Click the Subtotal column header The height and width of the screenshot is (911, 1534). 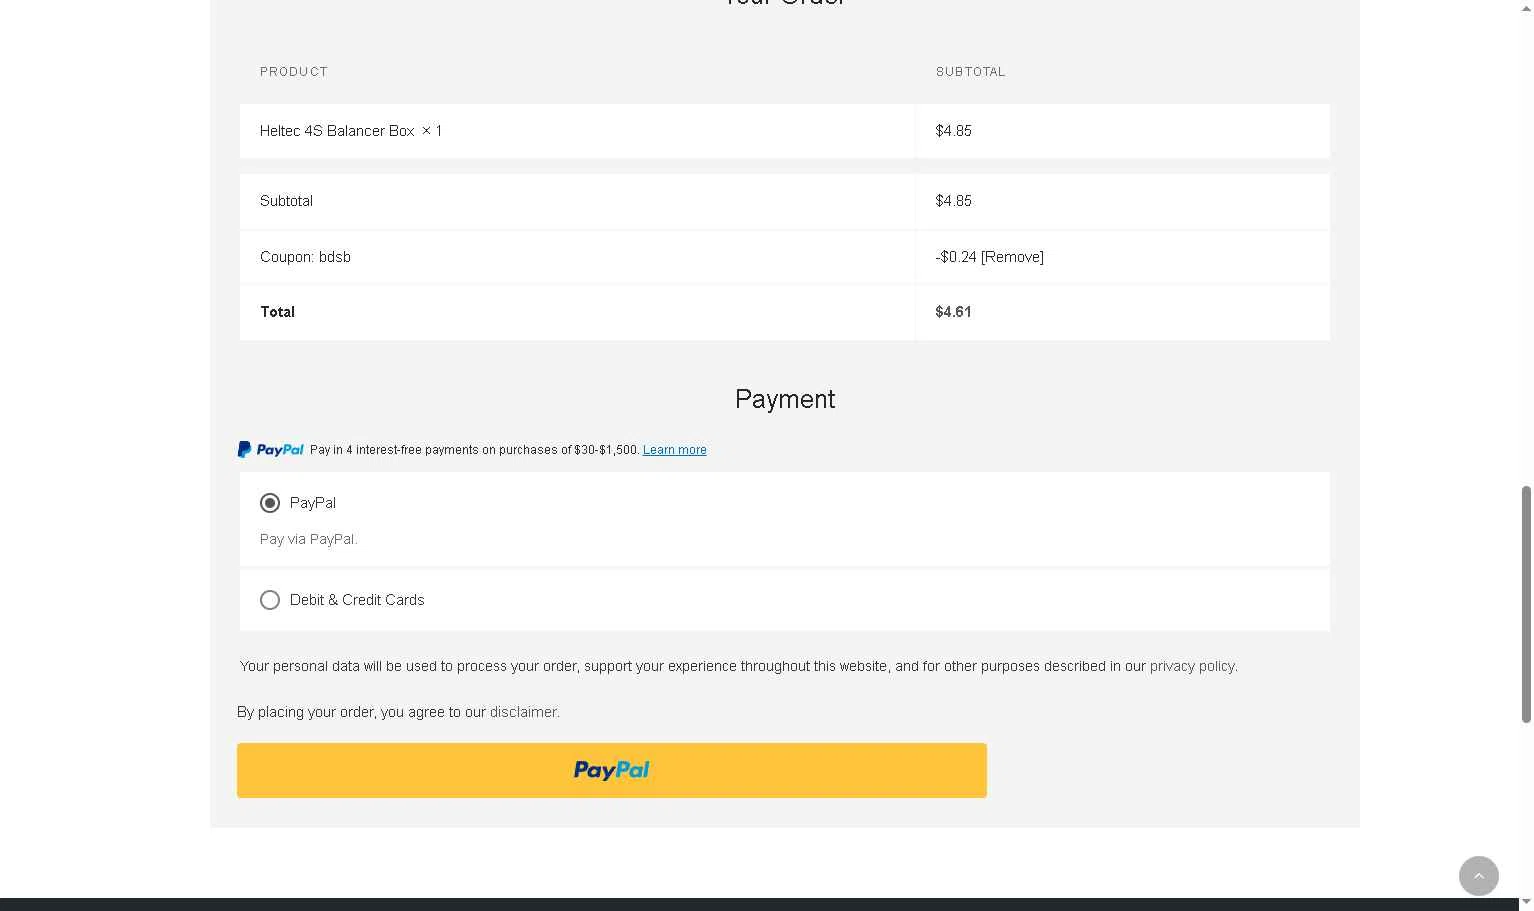click(970, 72)
